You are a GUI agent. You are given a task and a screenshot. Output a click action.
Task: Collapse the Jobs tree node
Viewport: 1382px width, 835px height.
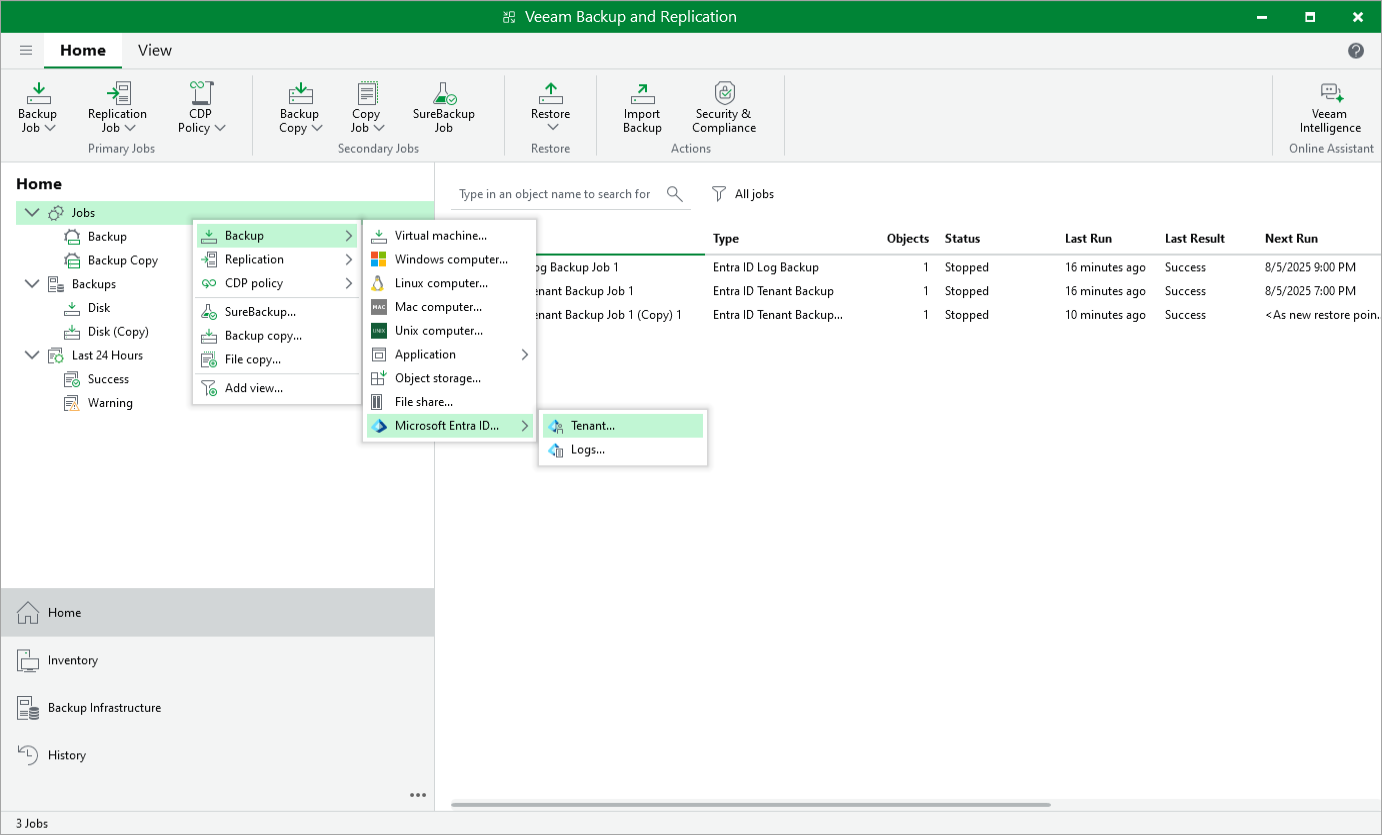tap(32, 213)
